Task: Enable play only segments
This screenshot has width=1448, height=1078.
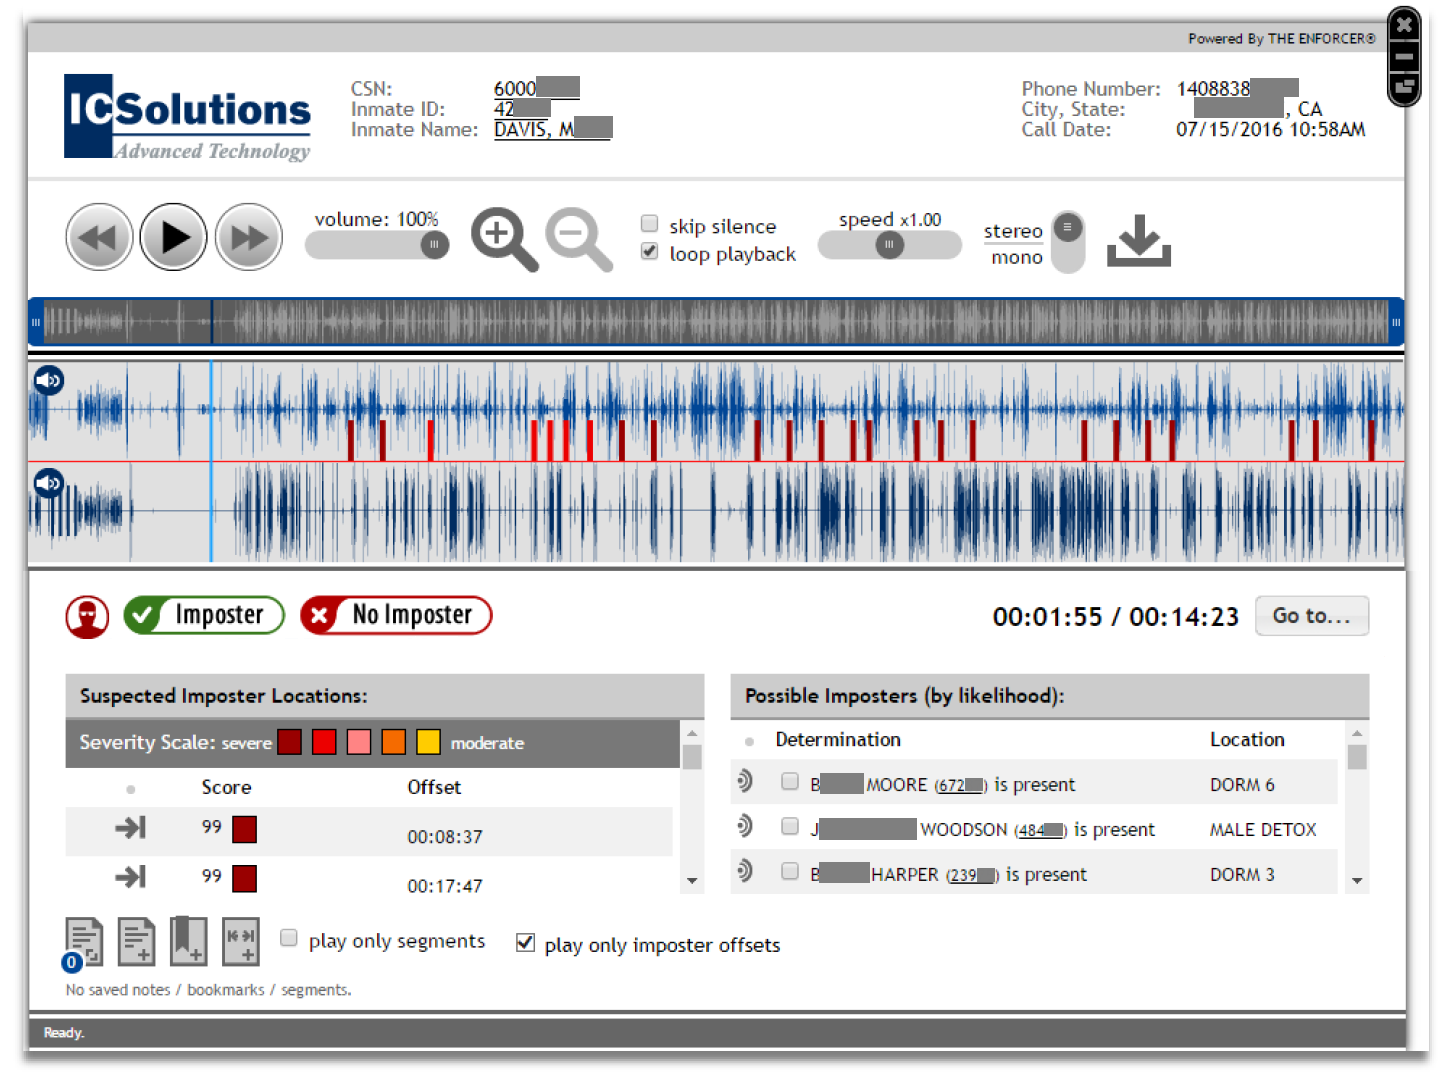Action: point(289,938)
